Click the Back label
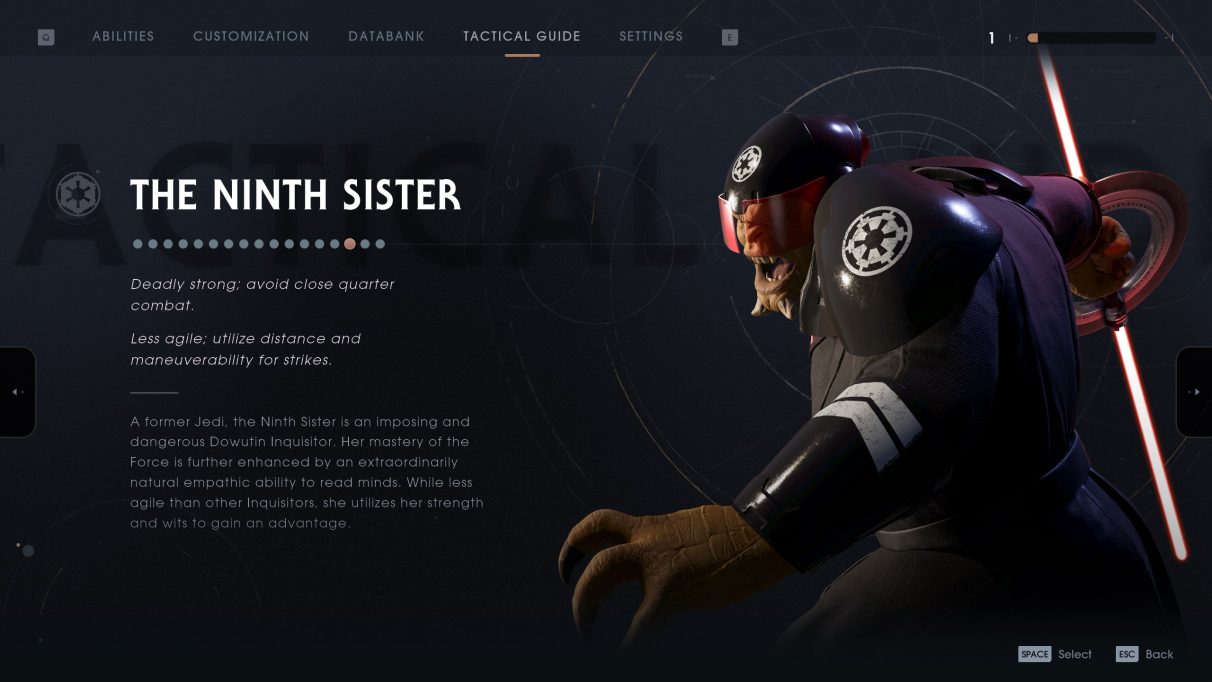The width and height of the screenshot is (1212, 682). click(1160, 654)
